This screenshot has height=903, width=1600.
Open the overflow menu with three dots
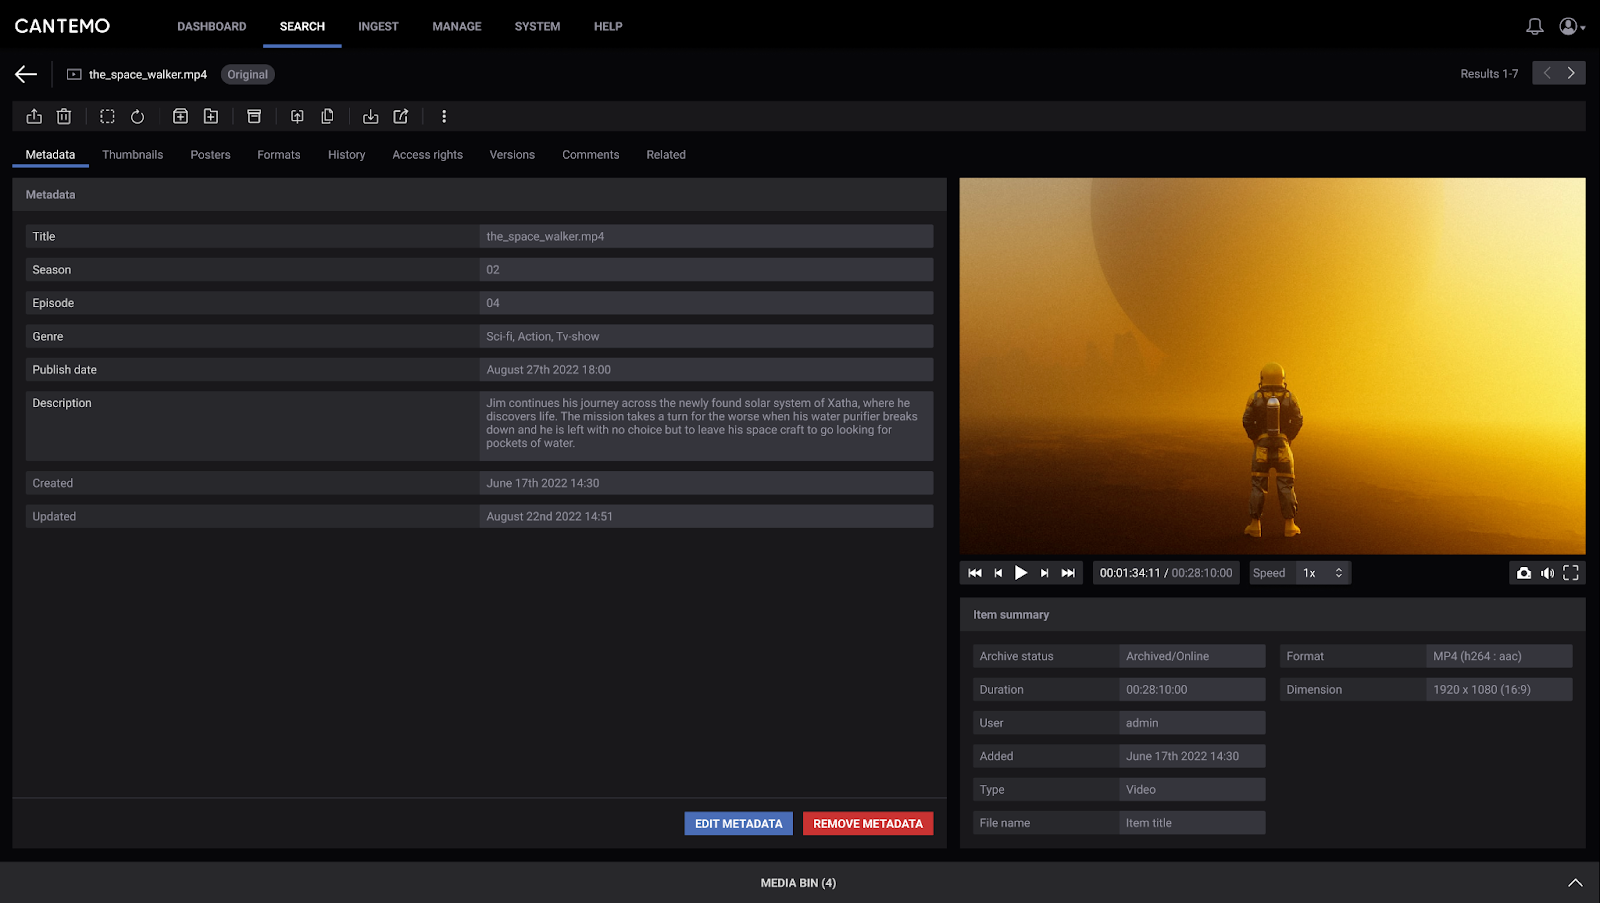click(x=444, y=116)
